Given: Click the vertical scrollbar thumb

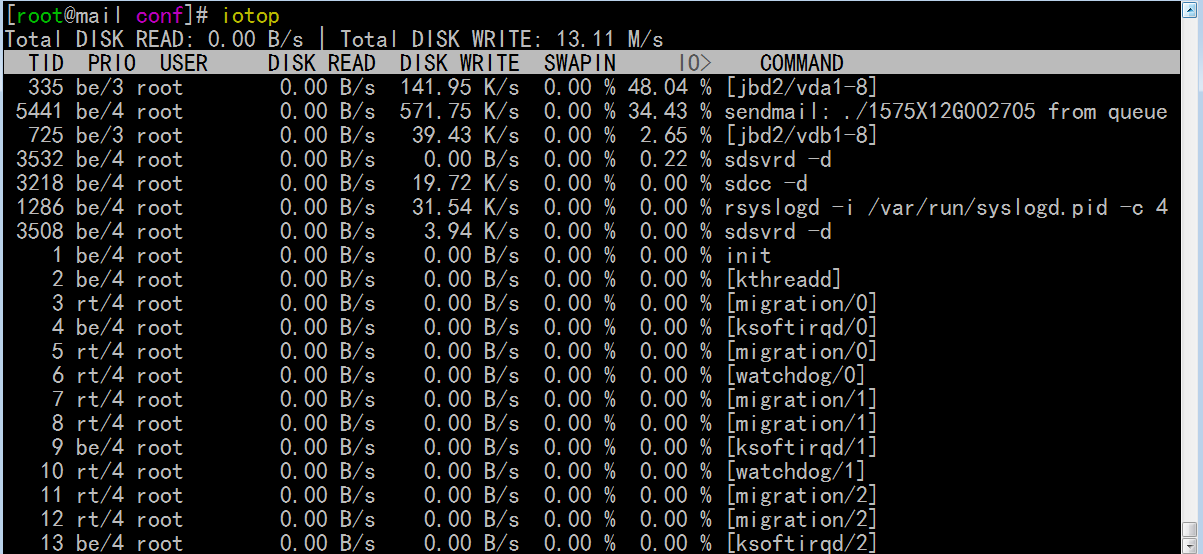Looking at the screenshot, I should [1189, 529].
